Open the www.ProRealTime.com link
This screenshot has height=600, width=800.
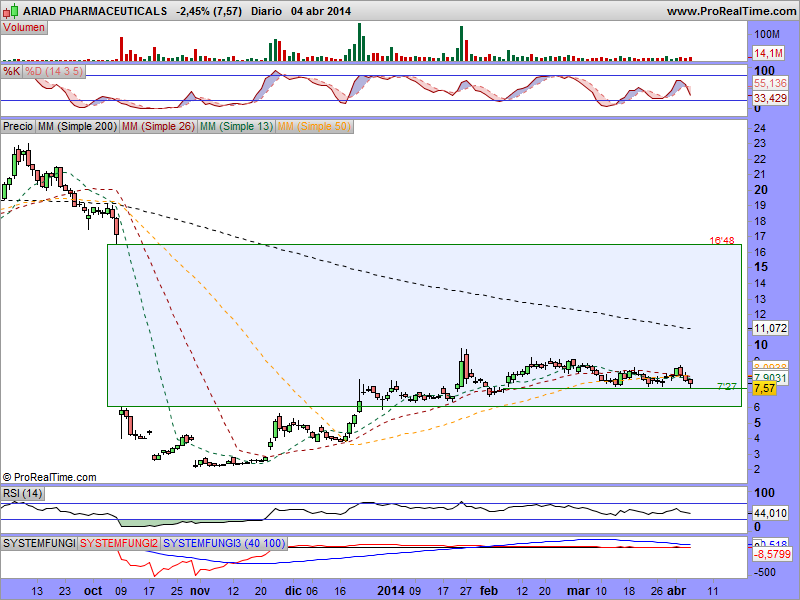pyautogui.click(x=731, y=11)
